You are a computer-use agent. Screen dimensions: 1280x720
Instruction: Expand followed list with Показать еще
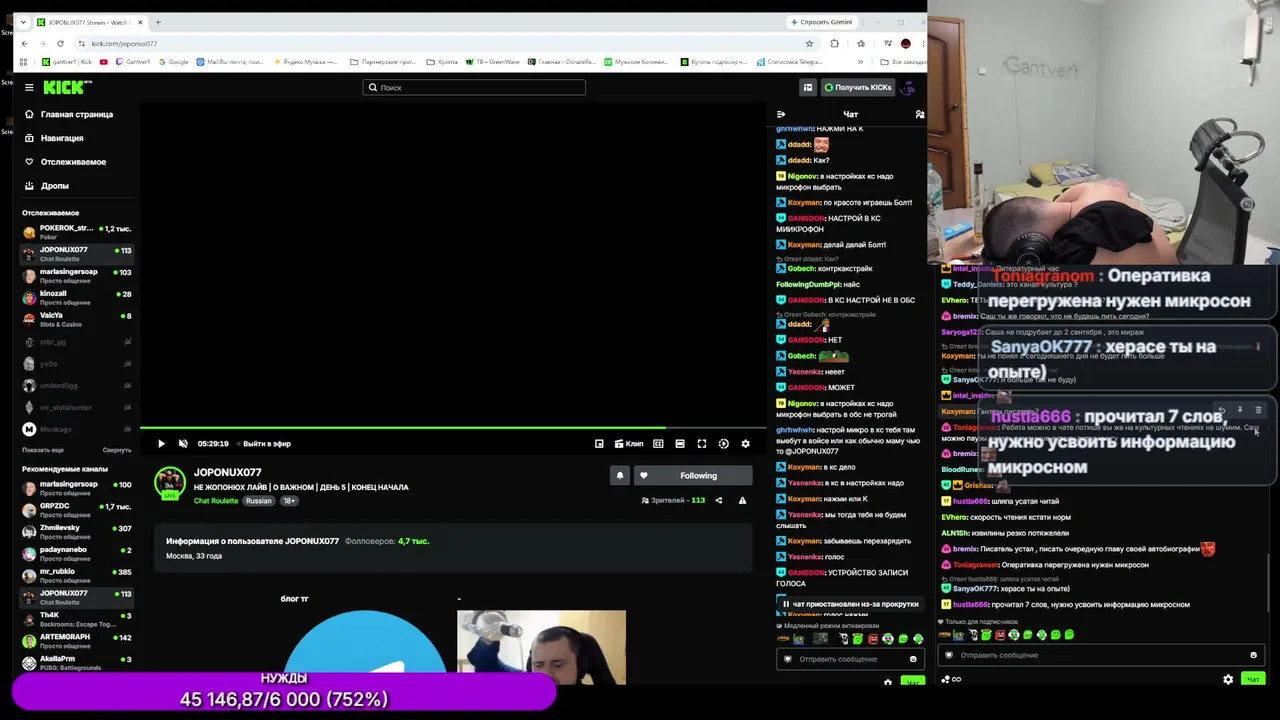[42, 450]
